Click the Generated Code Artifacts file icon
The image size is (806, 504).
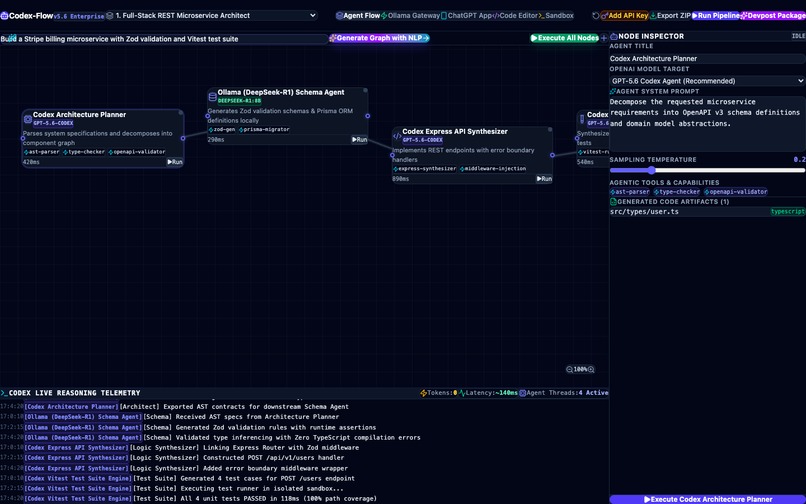[x=613, y=202]
